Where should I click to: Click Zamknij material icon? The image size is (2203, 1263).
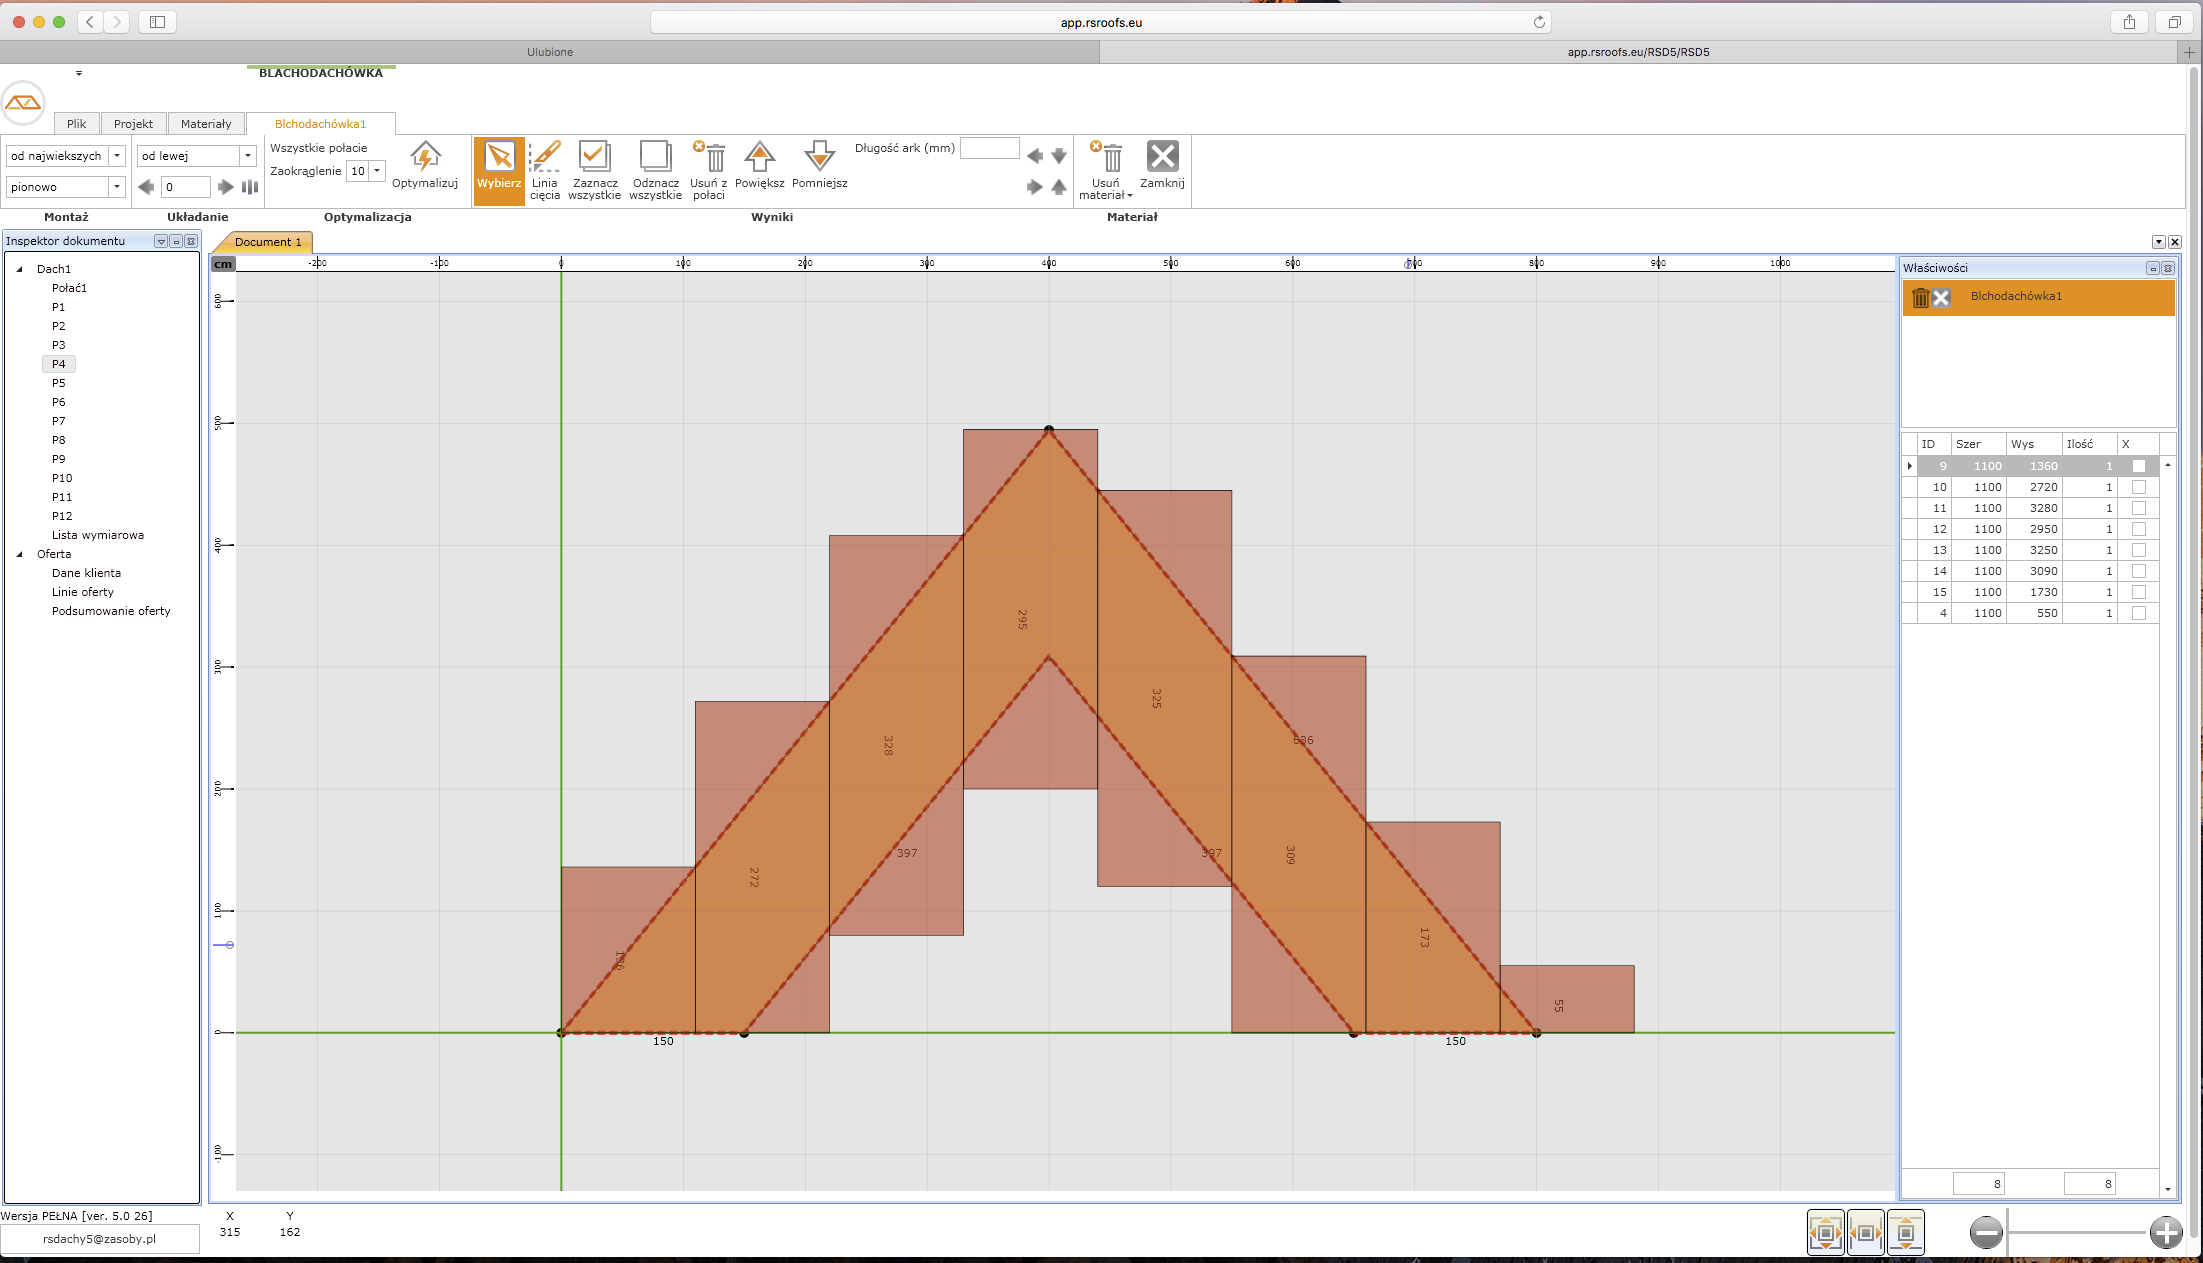pyautogui.click(x=1162, y=157)
